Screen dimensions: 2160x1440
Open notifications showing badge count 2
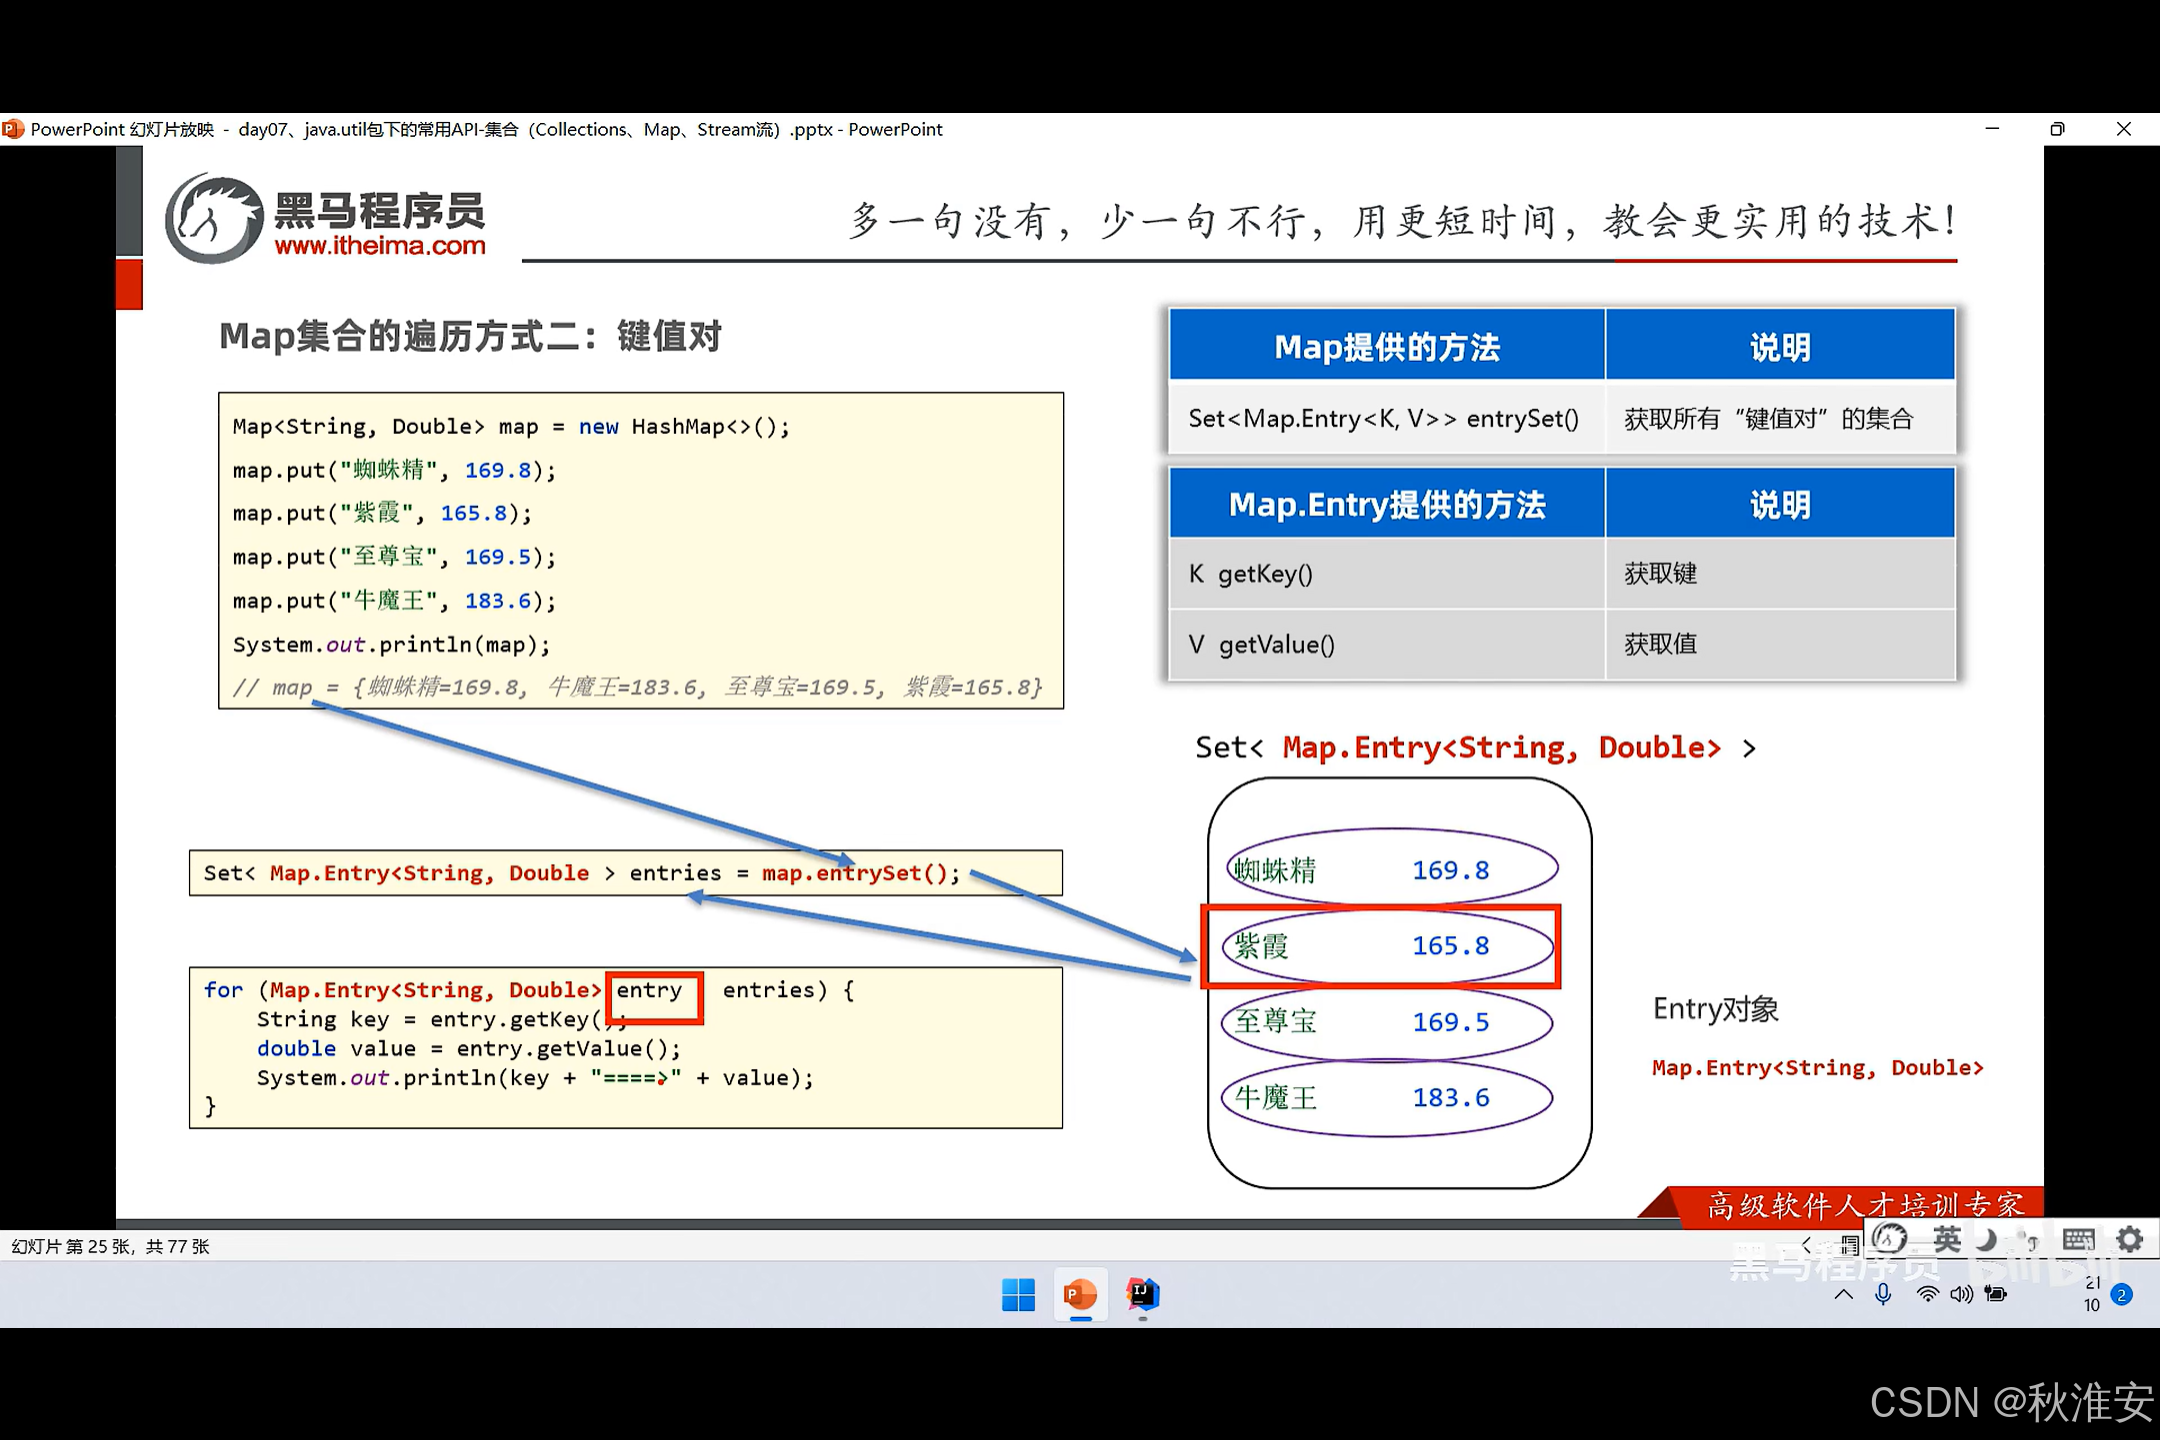pyautogui.click(x=2121, y=1296)
